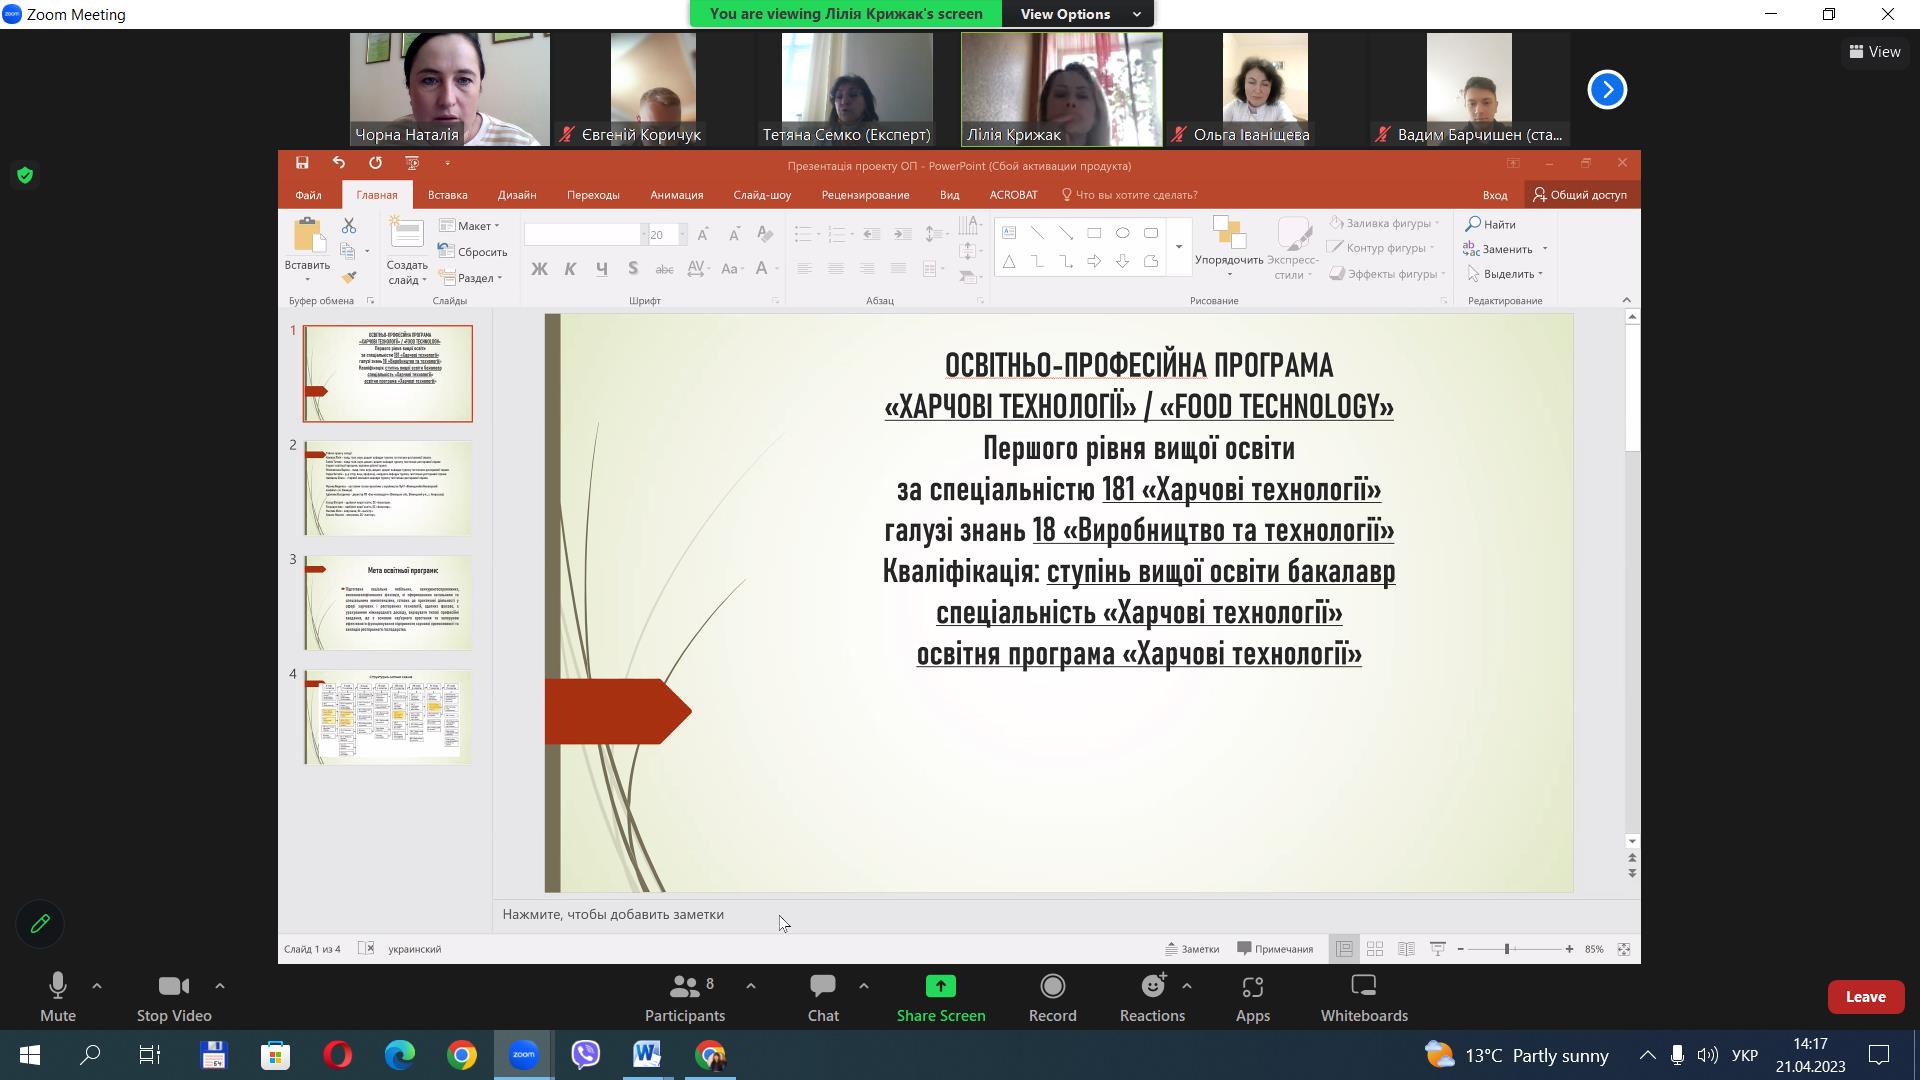Click the ACROBAT ribbon tab
The width and height of the screenshot is (1920, 1080).
pos(1013,195)
